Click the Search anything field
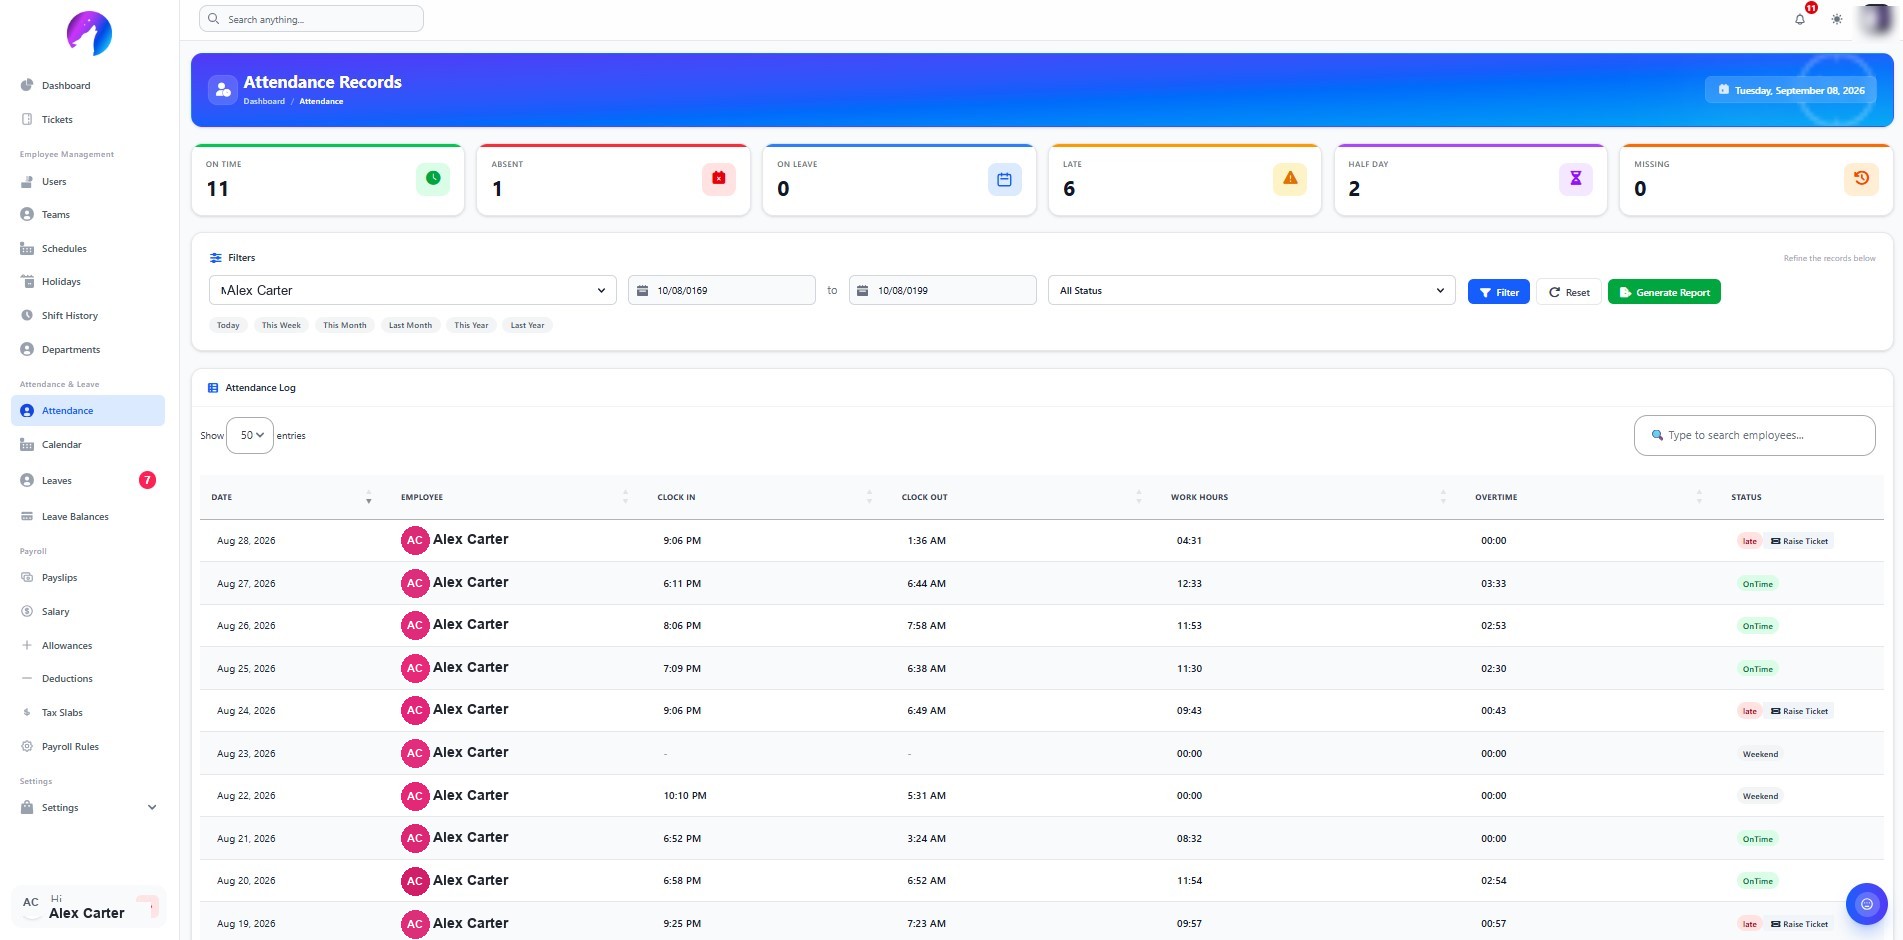This screenshot has height=940, width=1903. [311, 19]
